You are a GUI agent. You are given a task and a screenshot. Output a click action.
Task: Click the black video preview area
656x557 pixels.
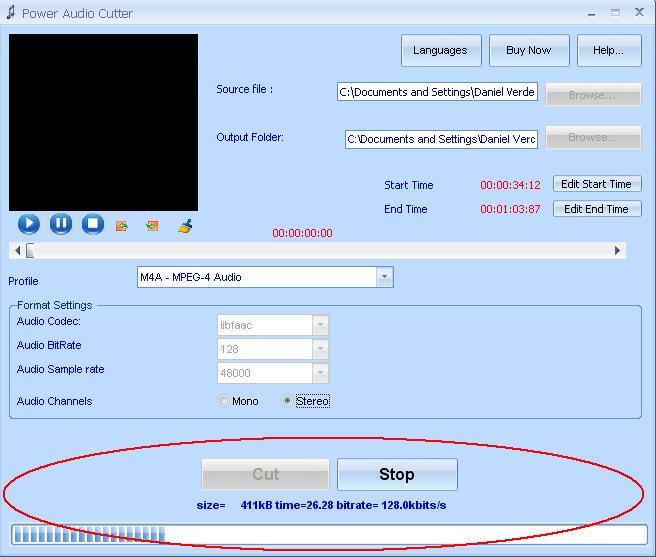point(103,122)
